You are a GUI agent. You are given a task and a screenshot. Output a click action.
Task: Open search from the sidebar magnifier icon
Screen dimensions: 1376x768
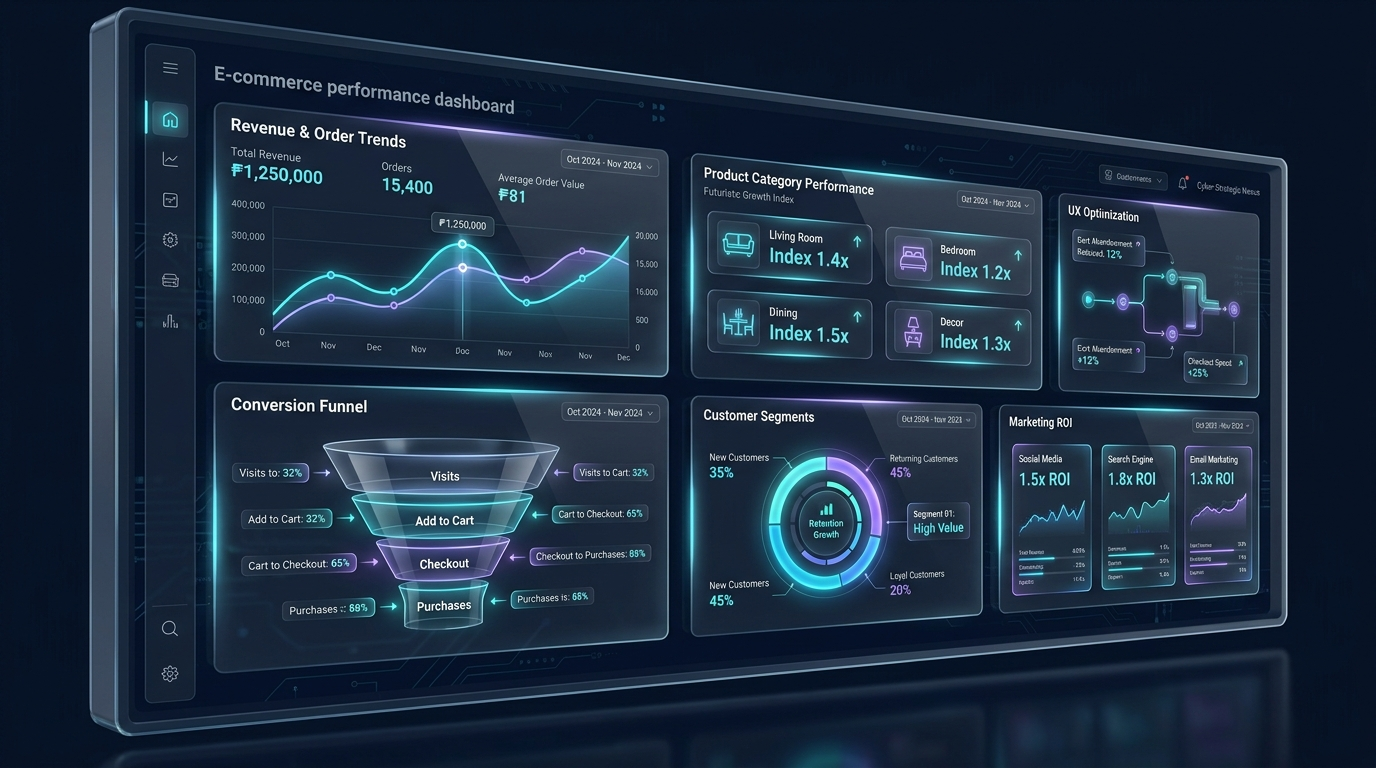pos(170,629)
